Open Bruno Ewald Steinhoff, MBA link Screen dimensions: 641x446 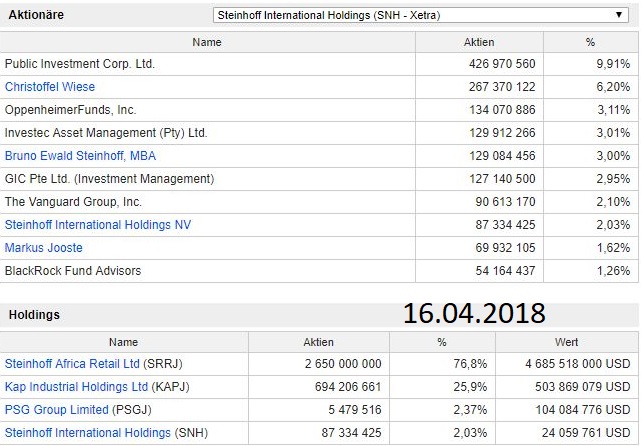tap(80, 156)
